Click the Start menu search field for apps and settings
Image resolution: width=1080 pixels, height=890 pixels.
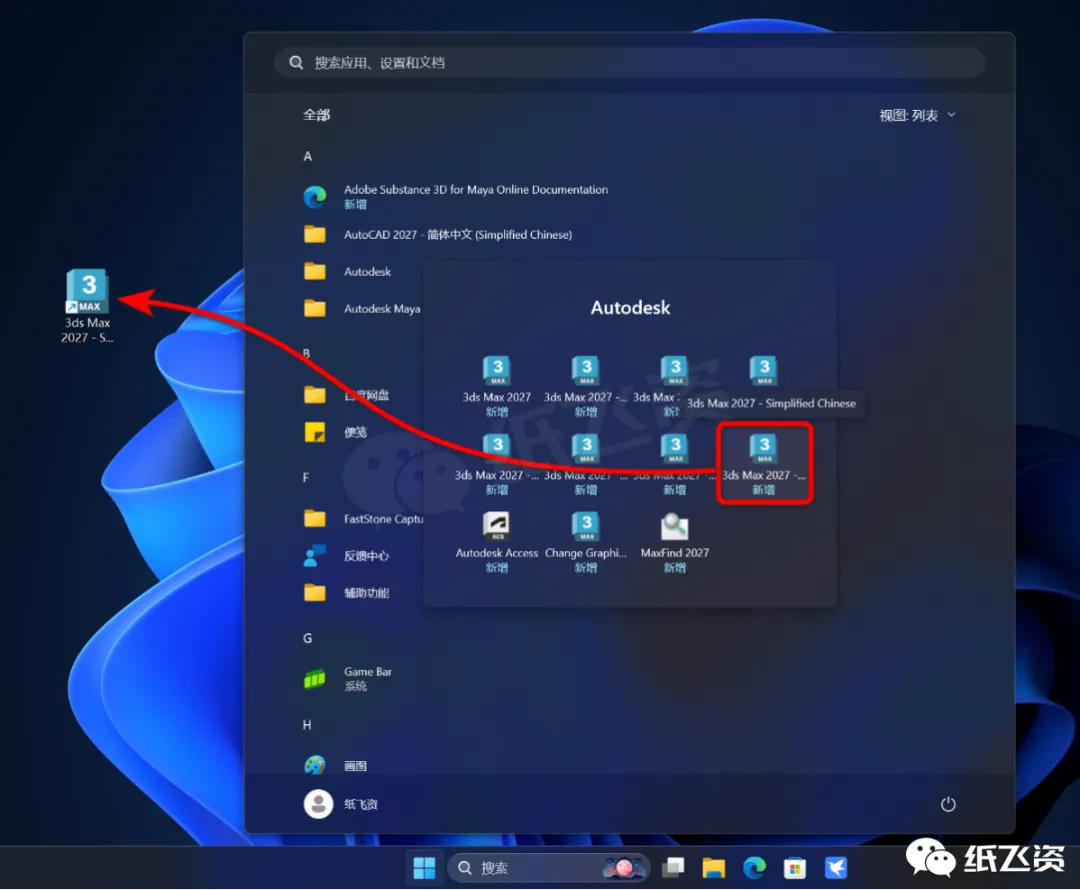pyautogui.click(x=630, y=63)
